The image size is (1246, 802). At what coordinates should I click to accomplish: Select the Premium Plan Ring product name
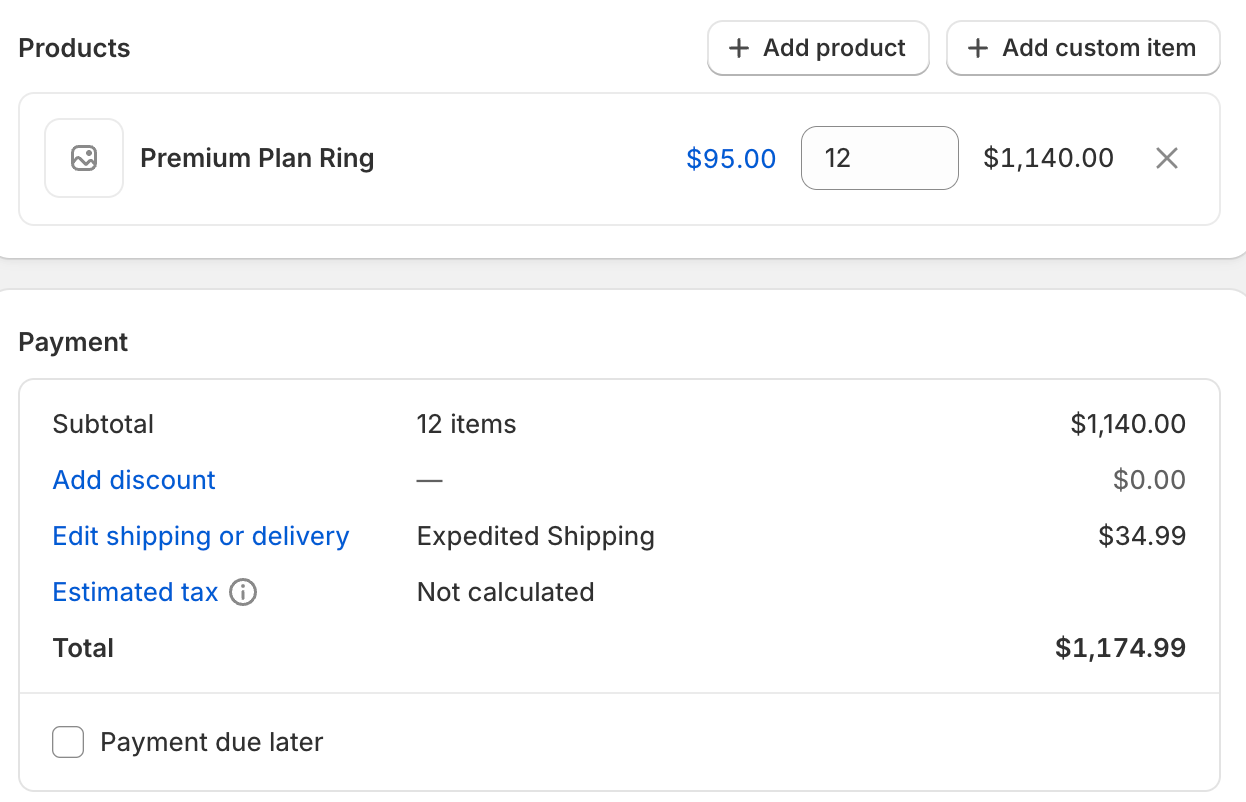coord(257,158)
